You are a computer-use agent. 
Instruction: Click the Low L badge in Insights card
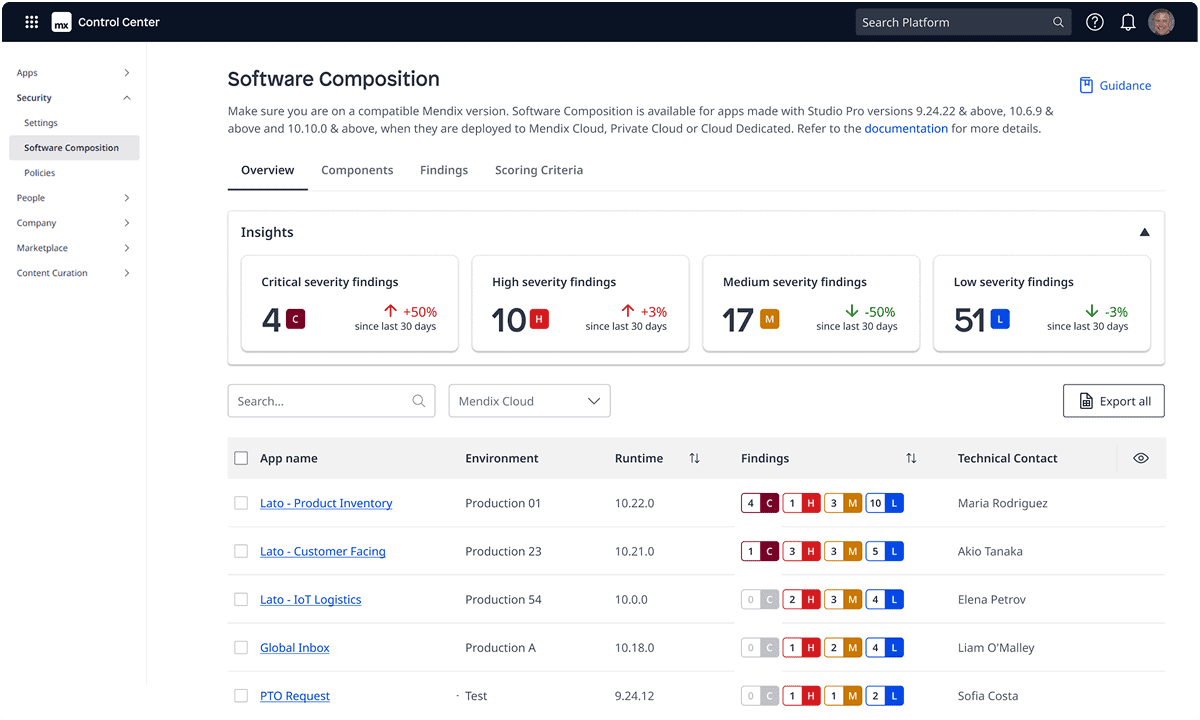pos(1000,319)
